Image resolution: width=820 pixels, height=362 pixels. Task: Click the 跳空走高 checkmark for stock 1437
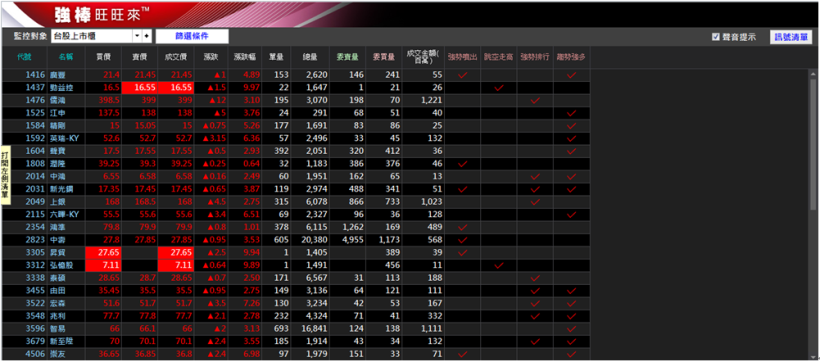tap(499, 88)
